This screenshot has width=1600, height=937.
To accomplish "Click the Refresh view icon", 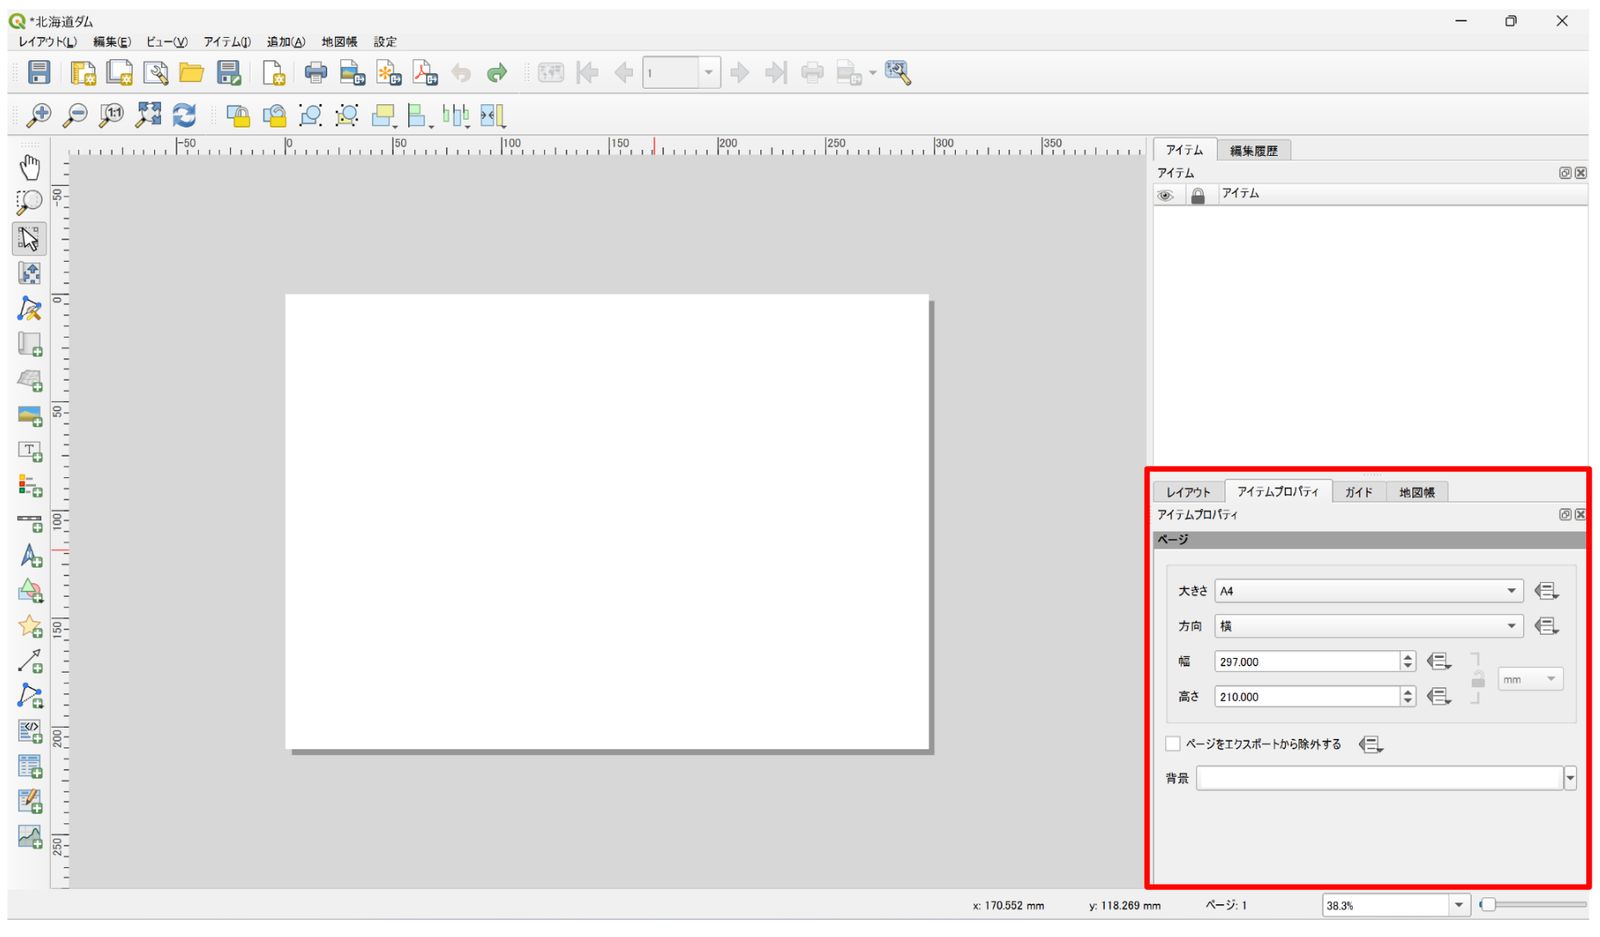I will coord(184,115).
